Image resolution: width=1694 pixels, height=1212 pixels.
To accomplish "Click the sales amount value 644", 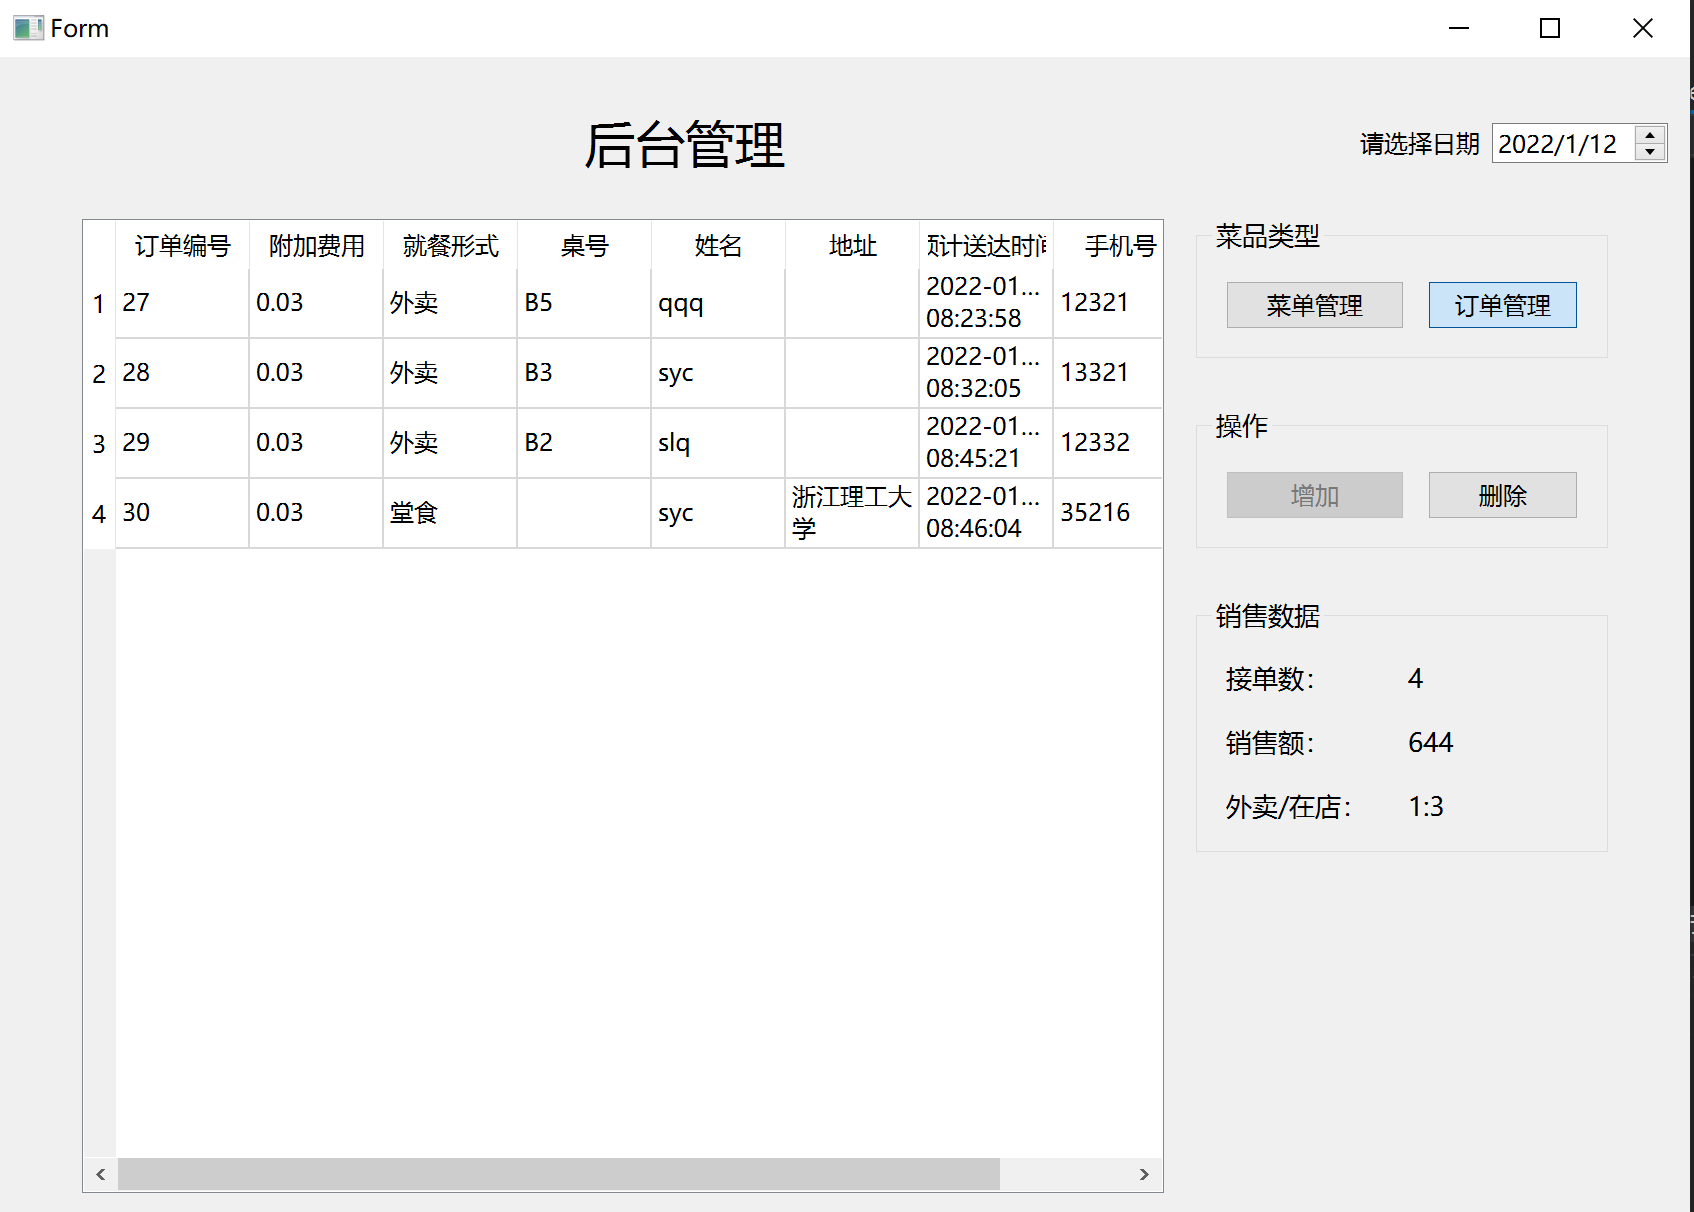I will [1430, 742].
